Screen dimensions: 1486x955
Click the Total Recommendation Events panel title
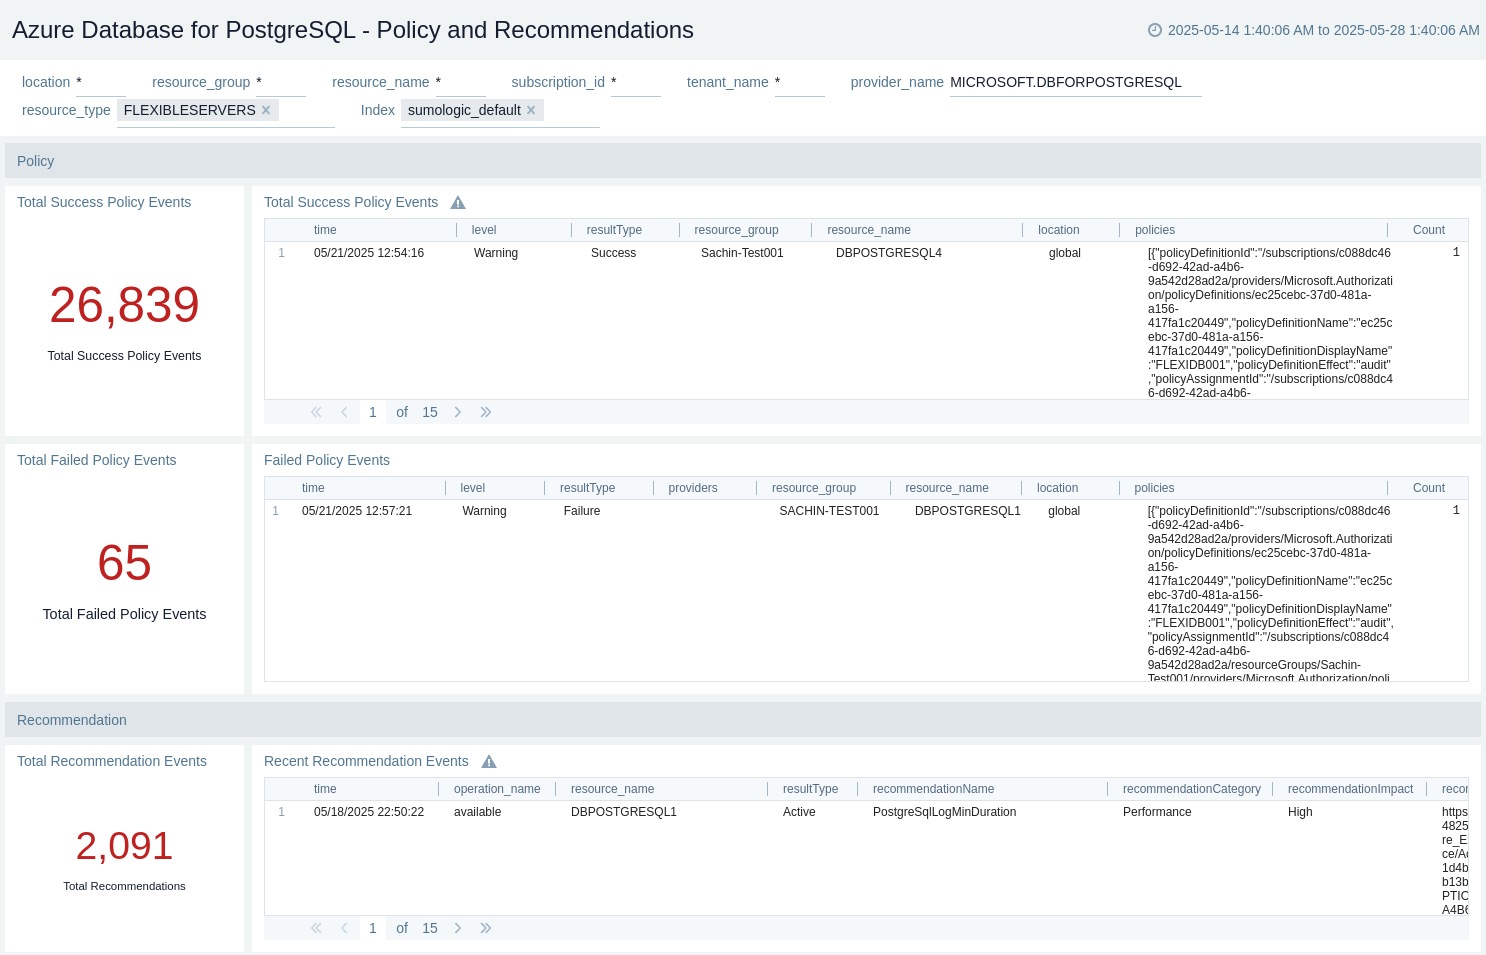(x=112, y=761)
